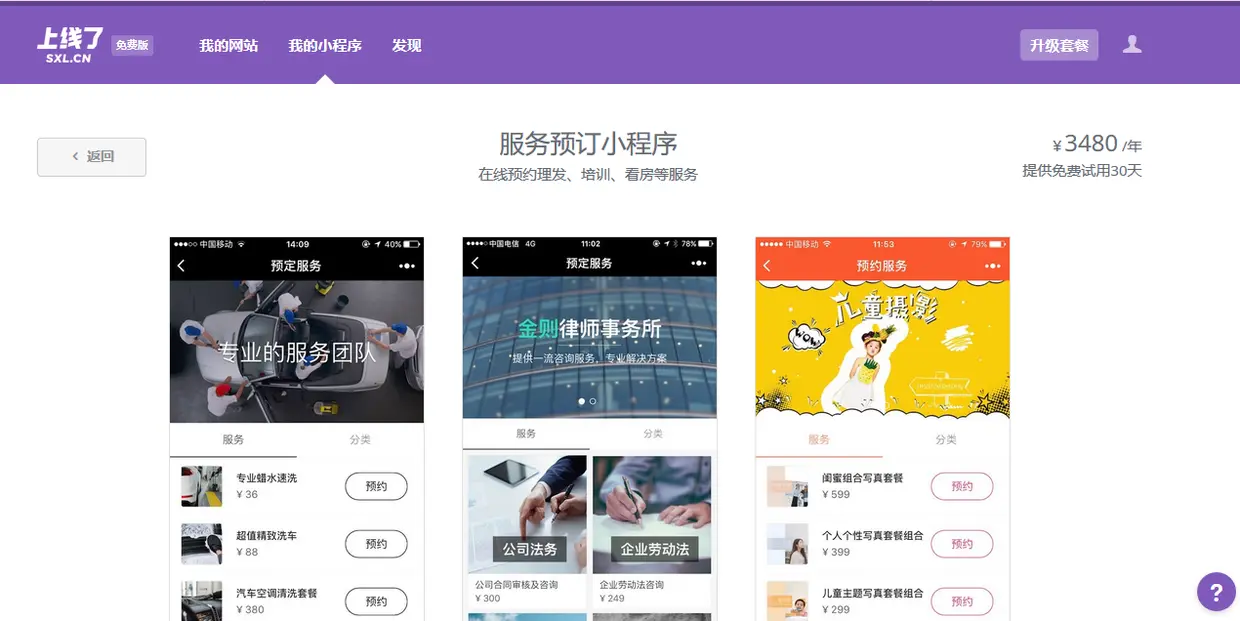Switch to the 我的小程序 tab
The width and height of the screenshot is (1240, 621).
click(x=324, y=45)
